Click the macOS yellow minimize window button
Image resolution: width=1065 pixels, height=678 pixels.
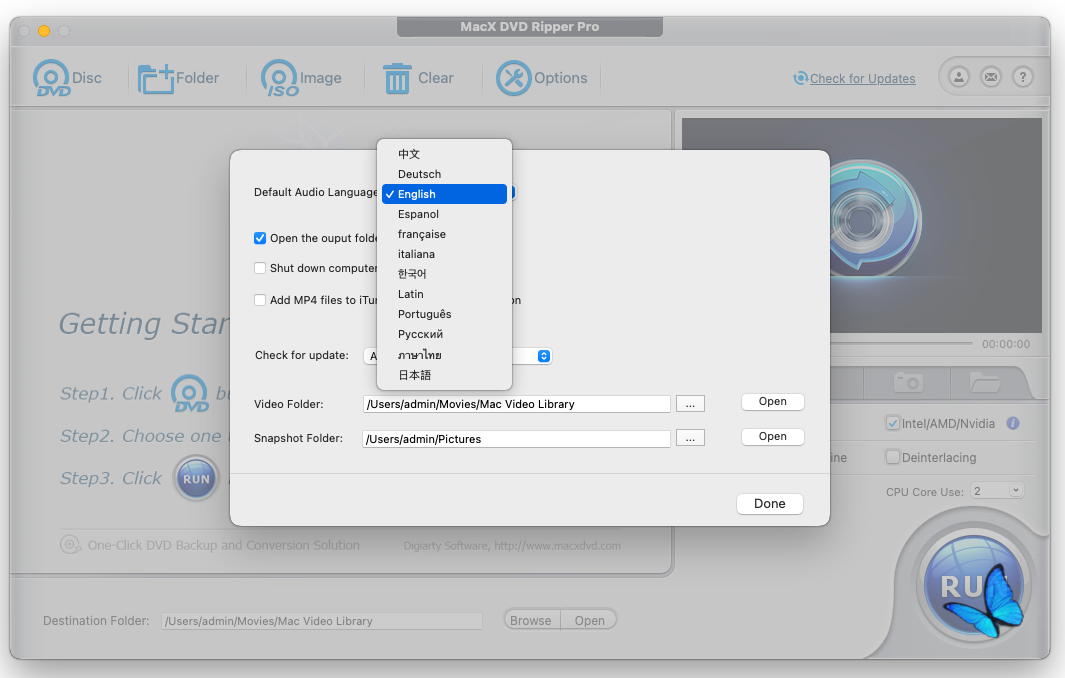tap(43, 31)
